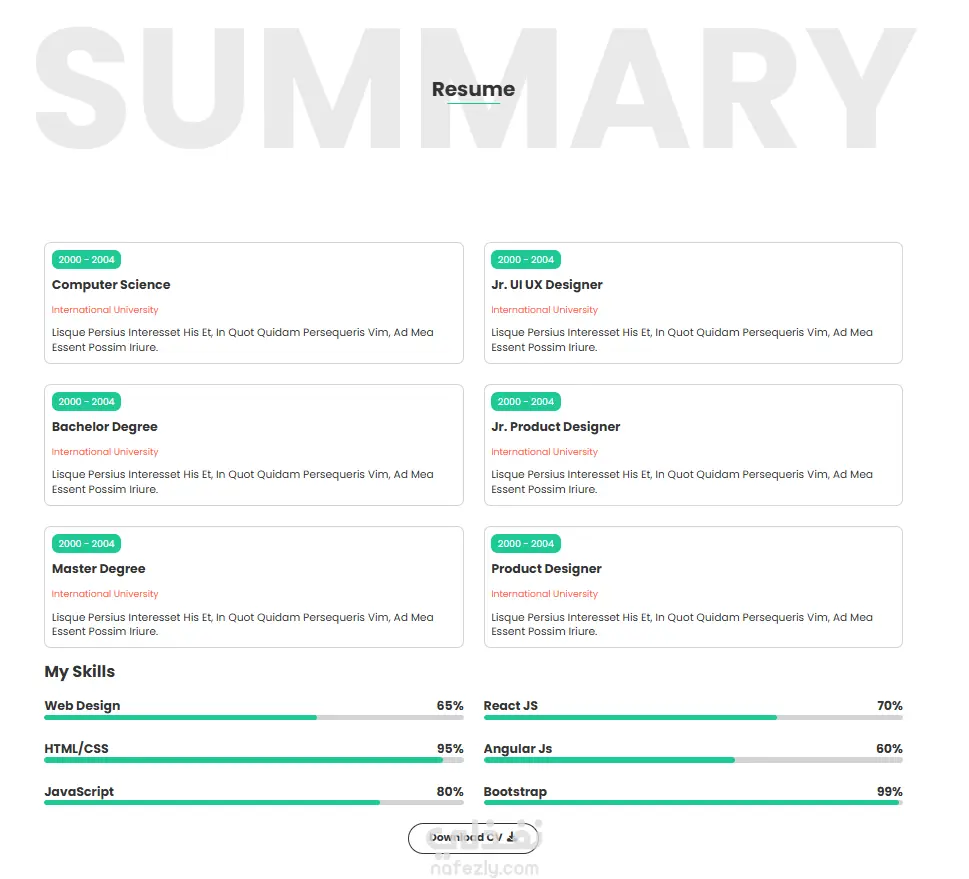The image size is (969, 879).
Task: Click the Computer Science date badge
Action: pyautogui.click(x=86, y=260)
